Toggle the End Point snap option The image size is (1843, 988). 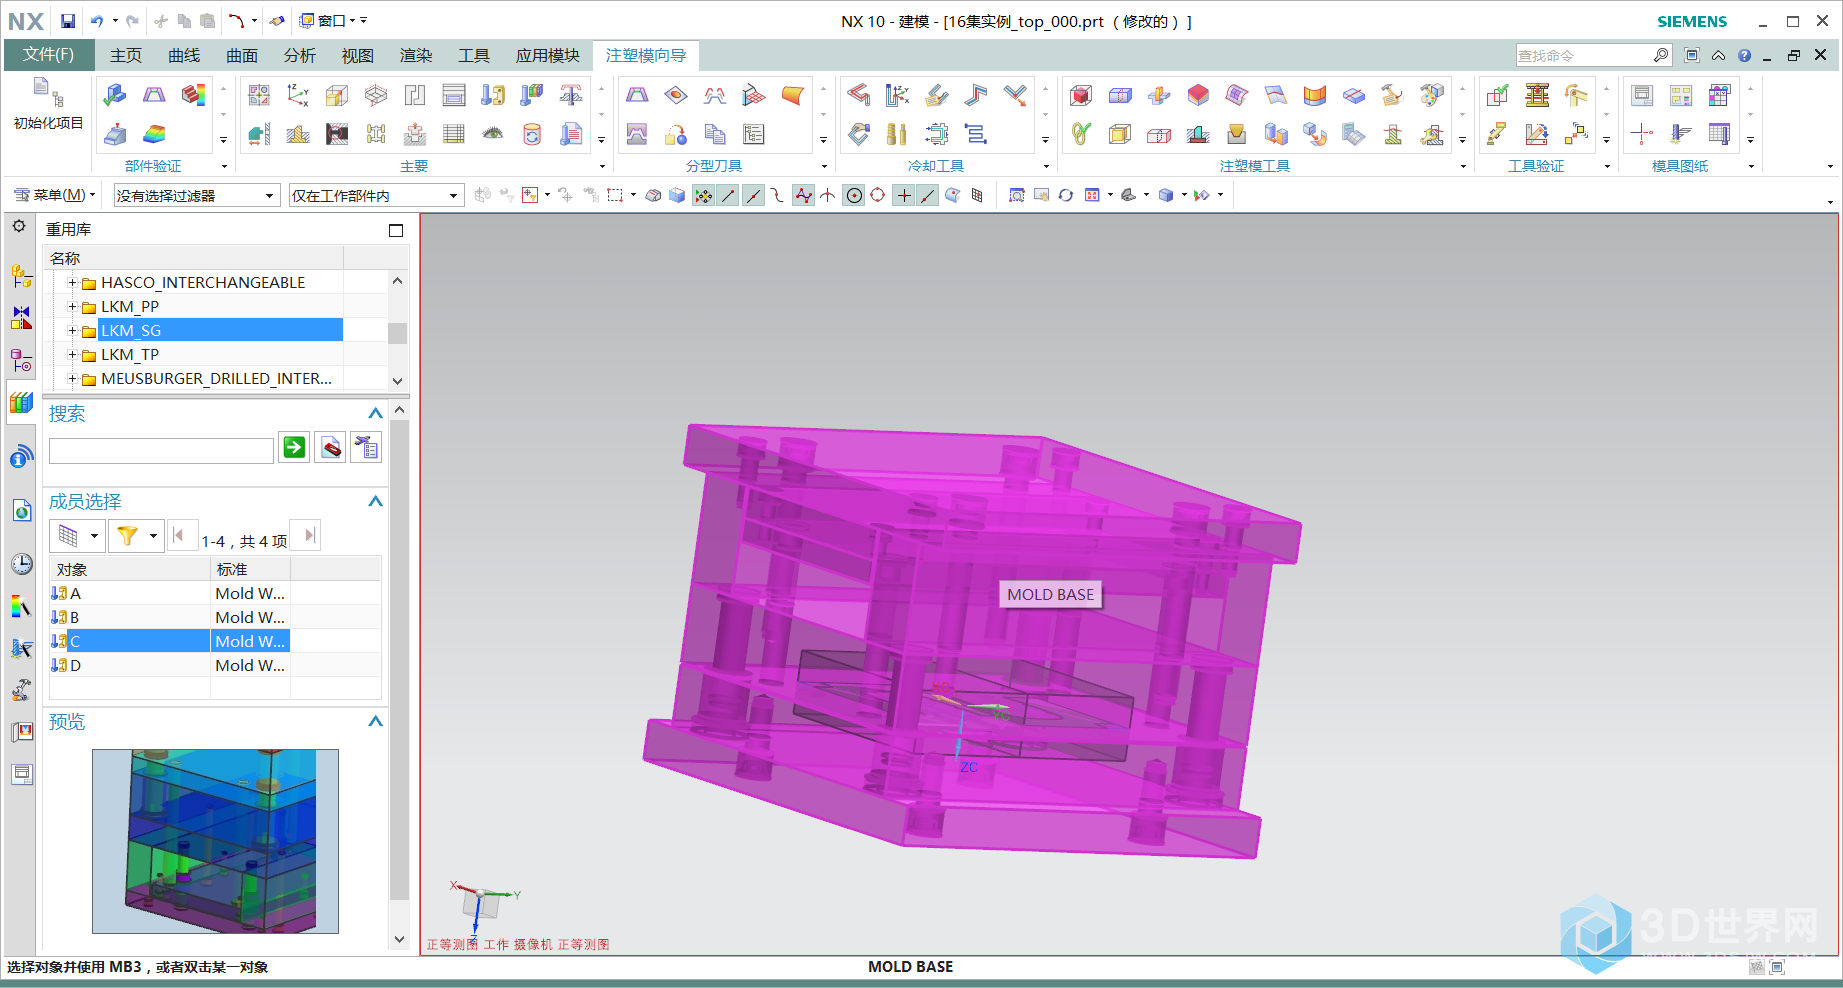coord(729,196)
